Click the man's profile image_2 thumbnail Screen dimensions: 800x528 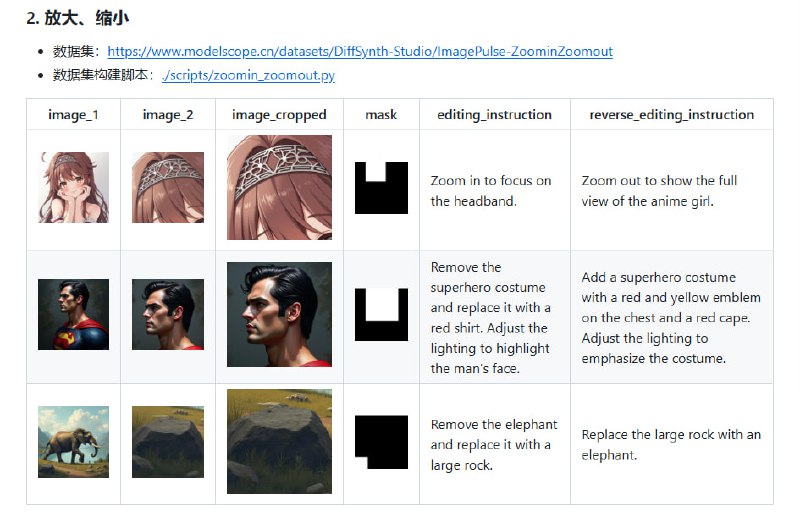click(x=168, y=314)
